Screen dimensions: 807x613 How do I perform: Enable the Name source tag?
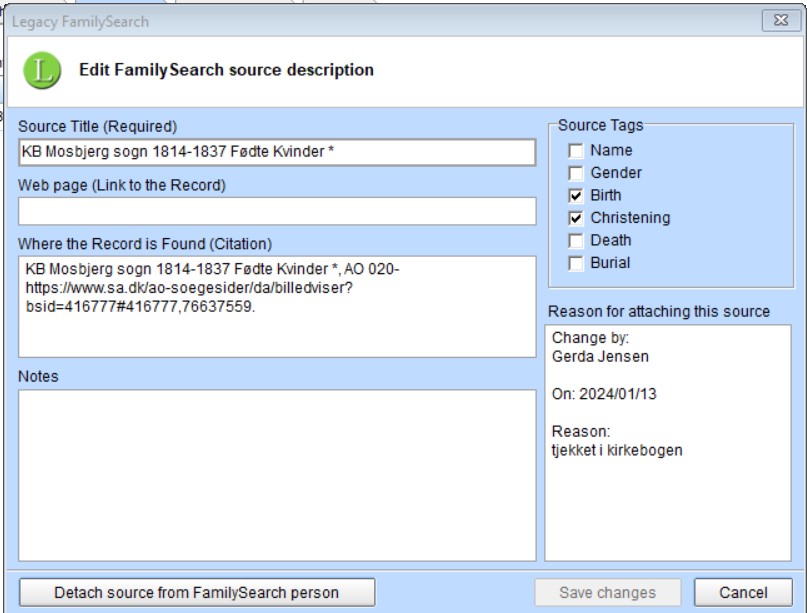pyautogui.click(x=576, y=151)
